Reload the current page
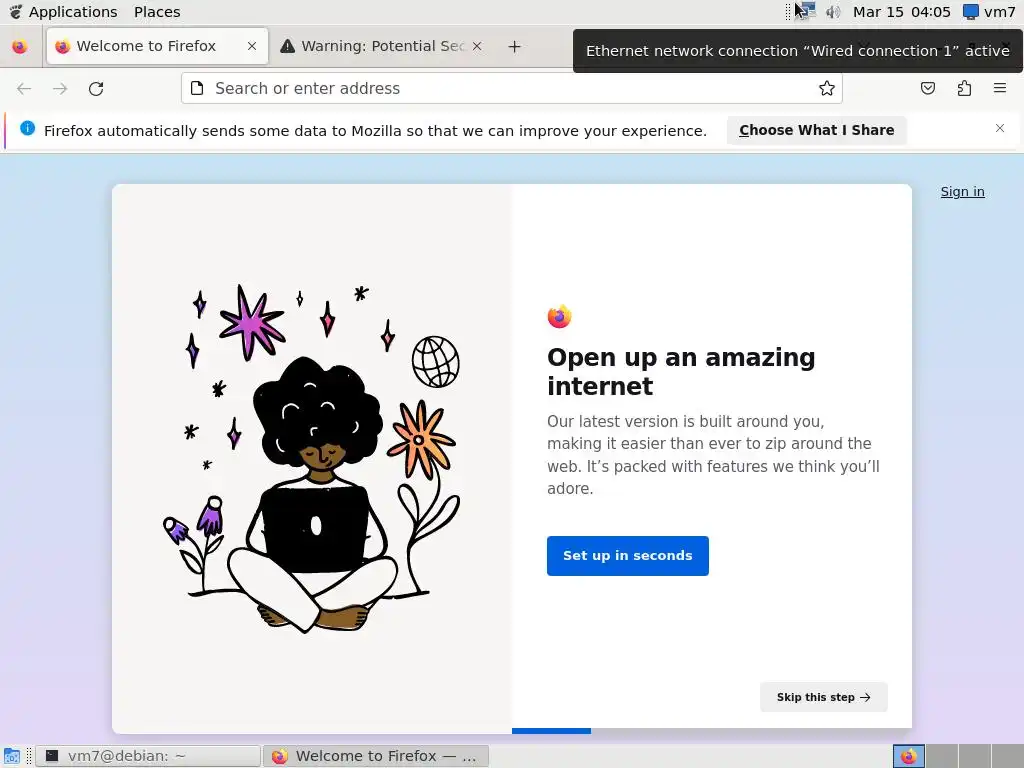 (x=96, y=89)
